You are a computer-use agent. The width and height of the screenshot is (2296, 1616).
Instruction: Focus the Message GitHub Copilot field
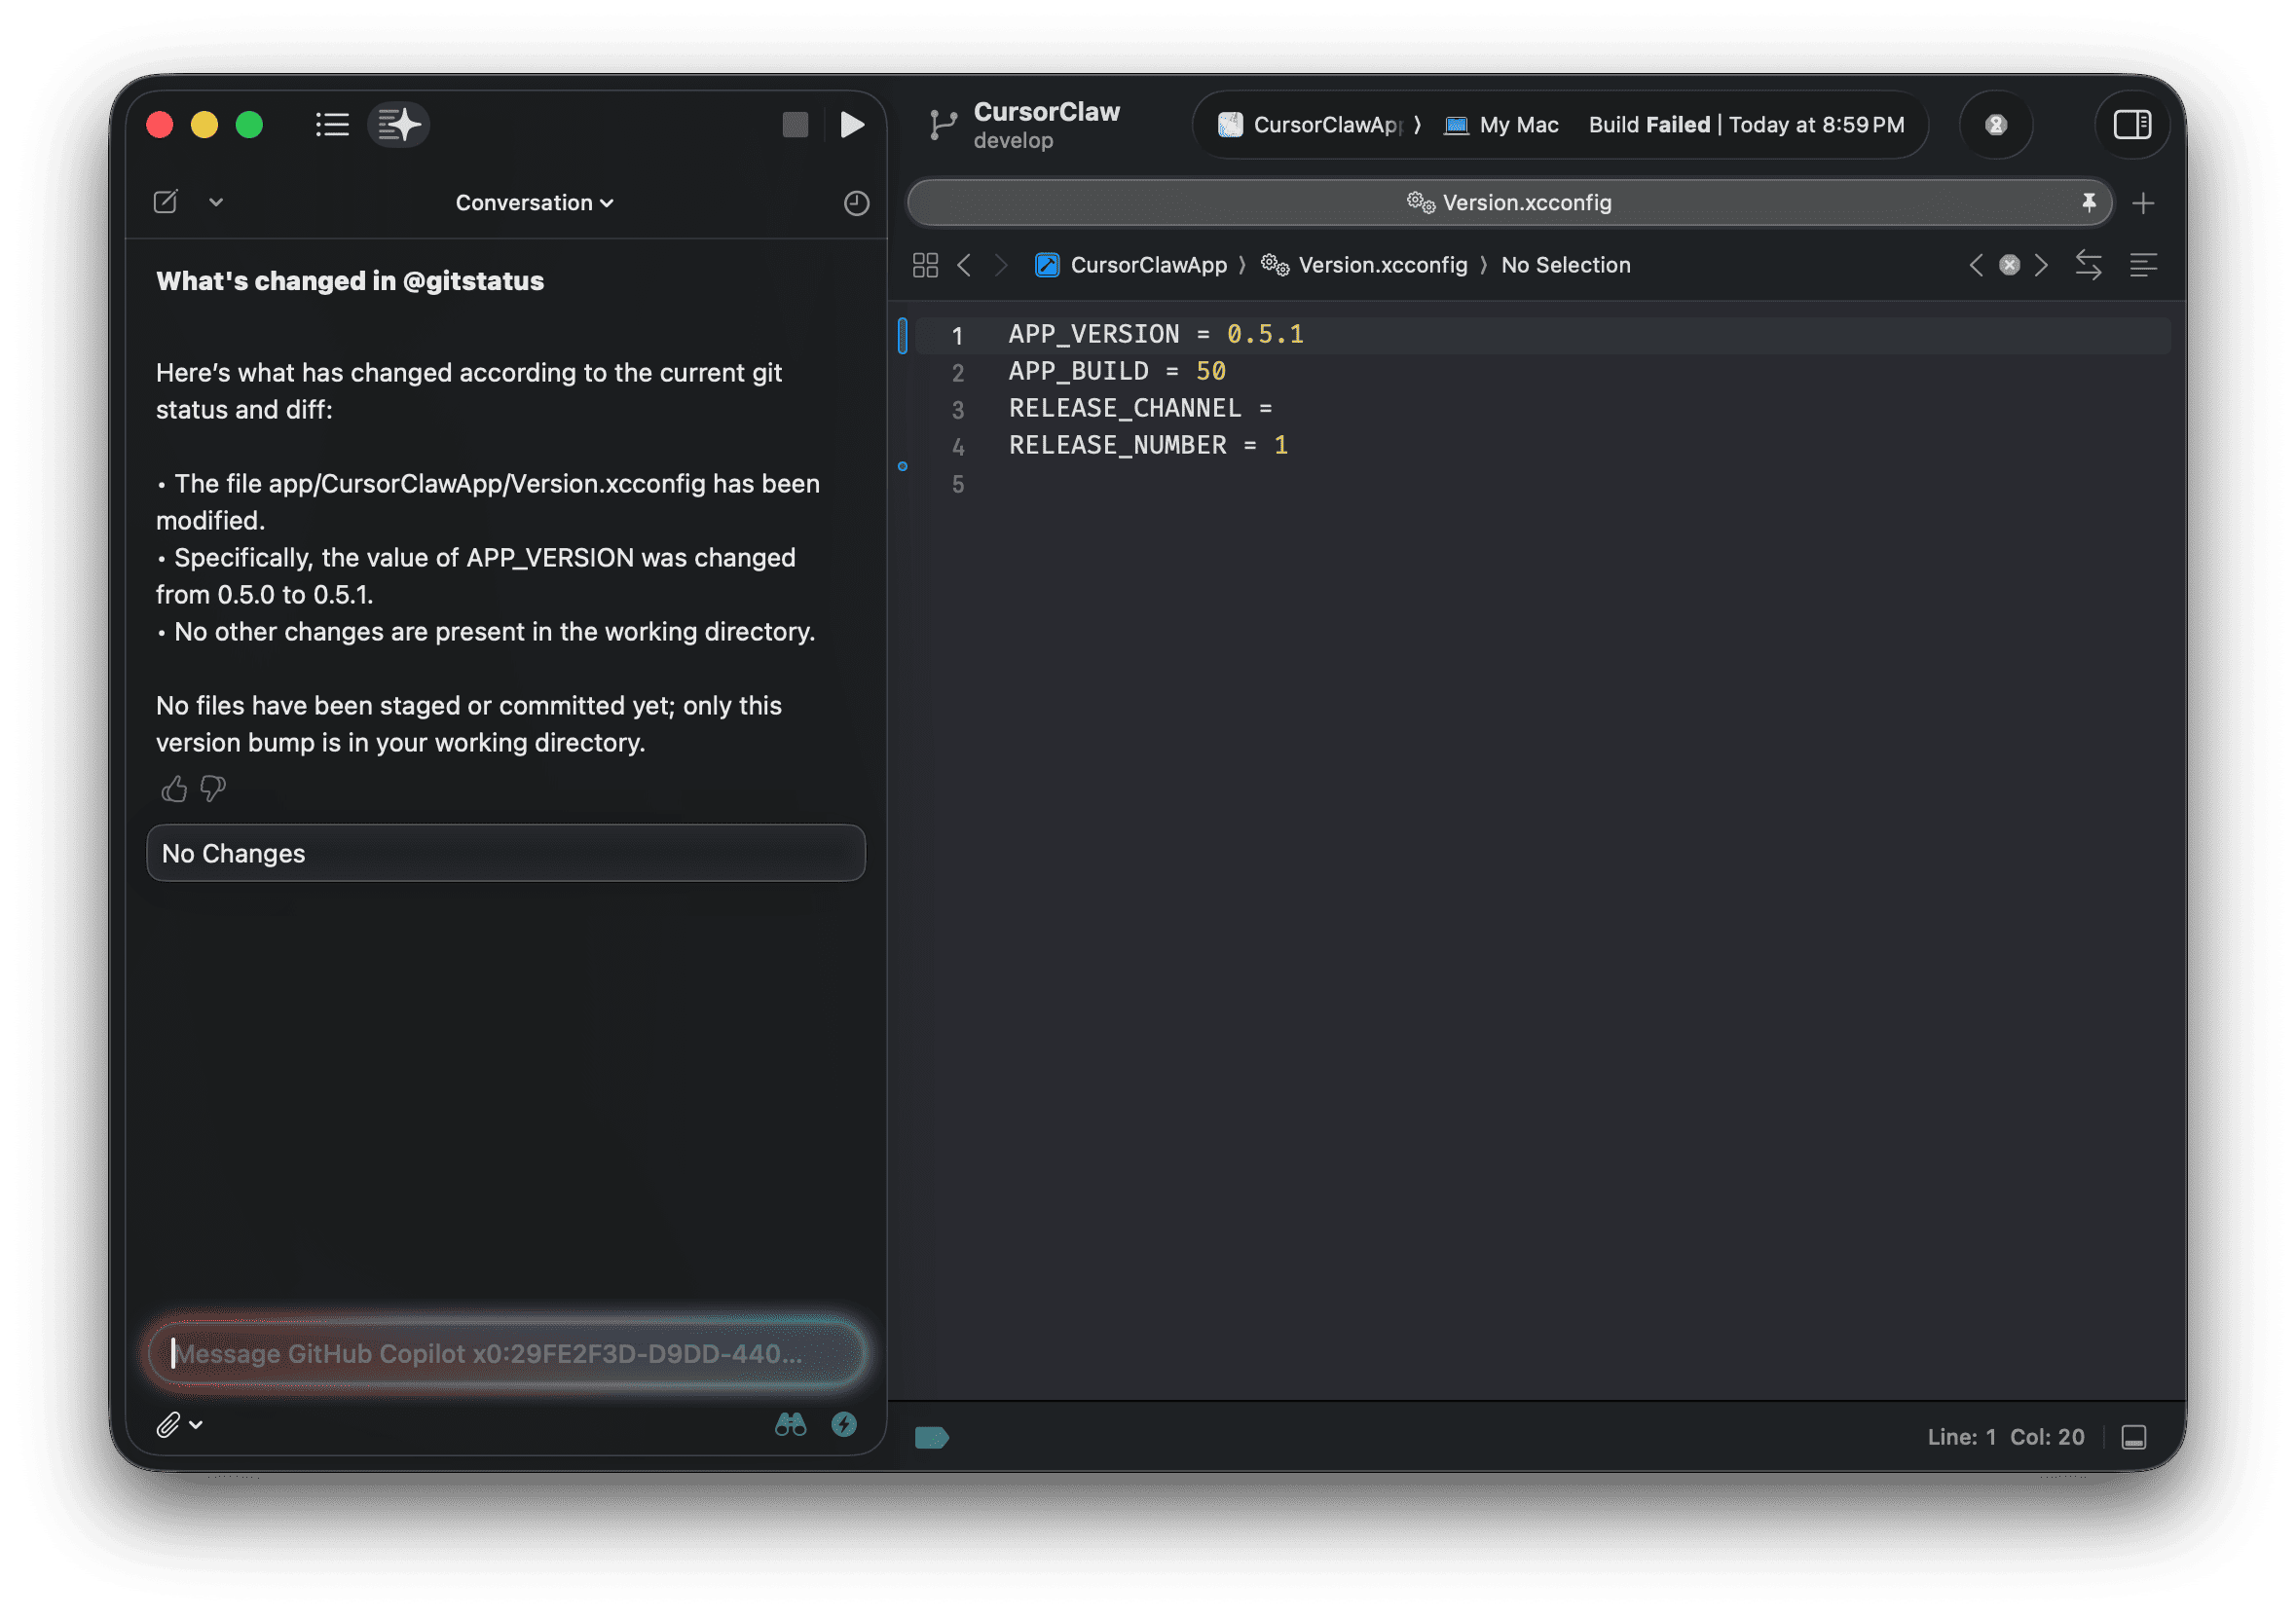pyautogui.click(x=505, y=1353)
